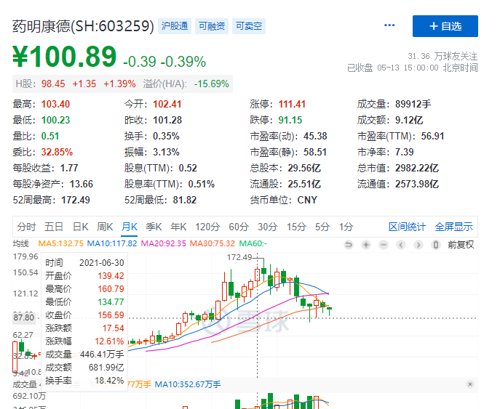Click the 172.49 peak candlestick on chart
500x409 pixels.
click(x=264, y=271)
